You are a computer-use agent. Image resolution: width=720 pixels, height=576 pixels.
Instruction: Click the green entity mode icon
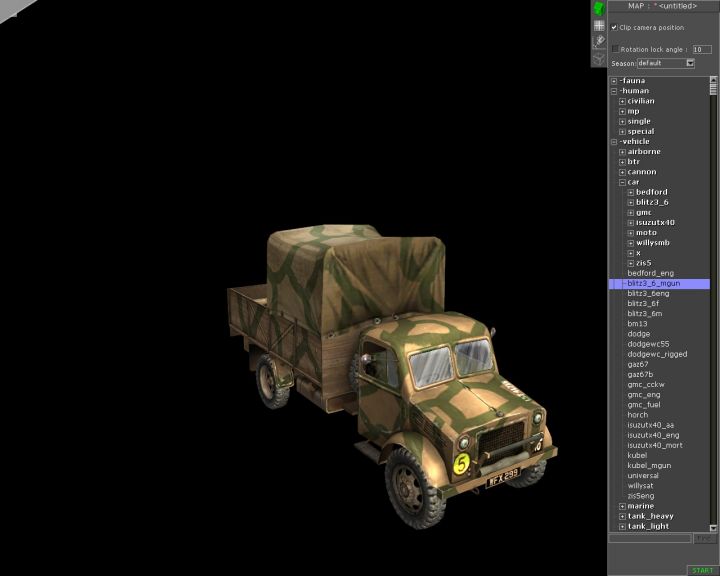pos(599,9)
